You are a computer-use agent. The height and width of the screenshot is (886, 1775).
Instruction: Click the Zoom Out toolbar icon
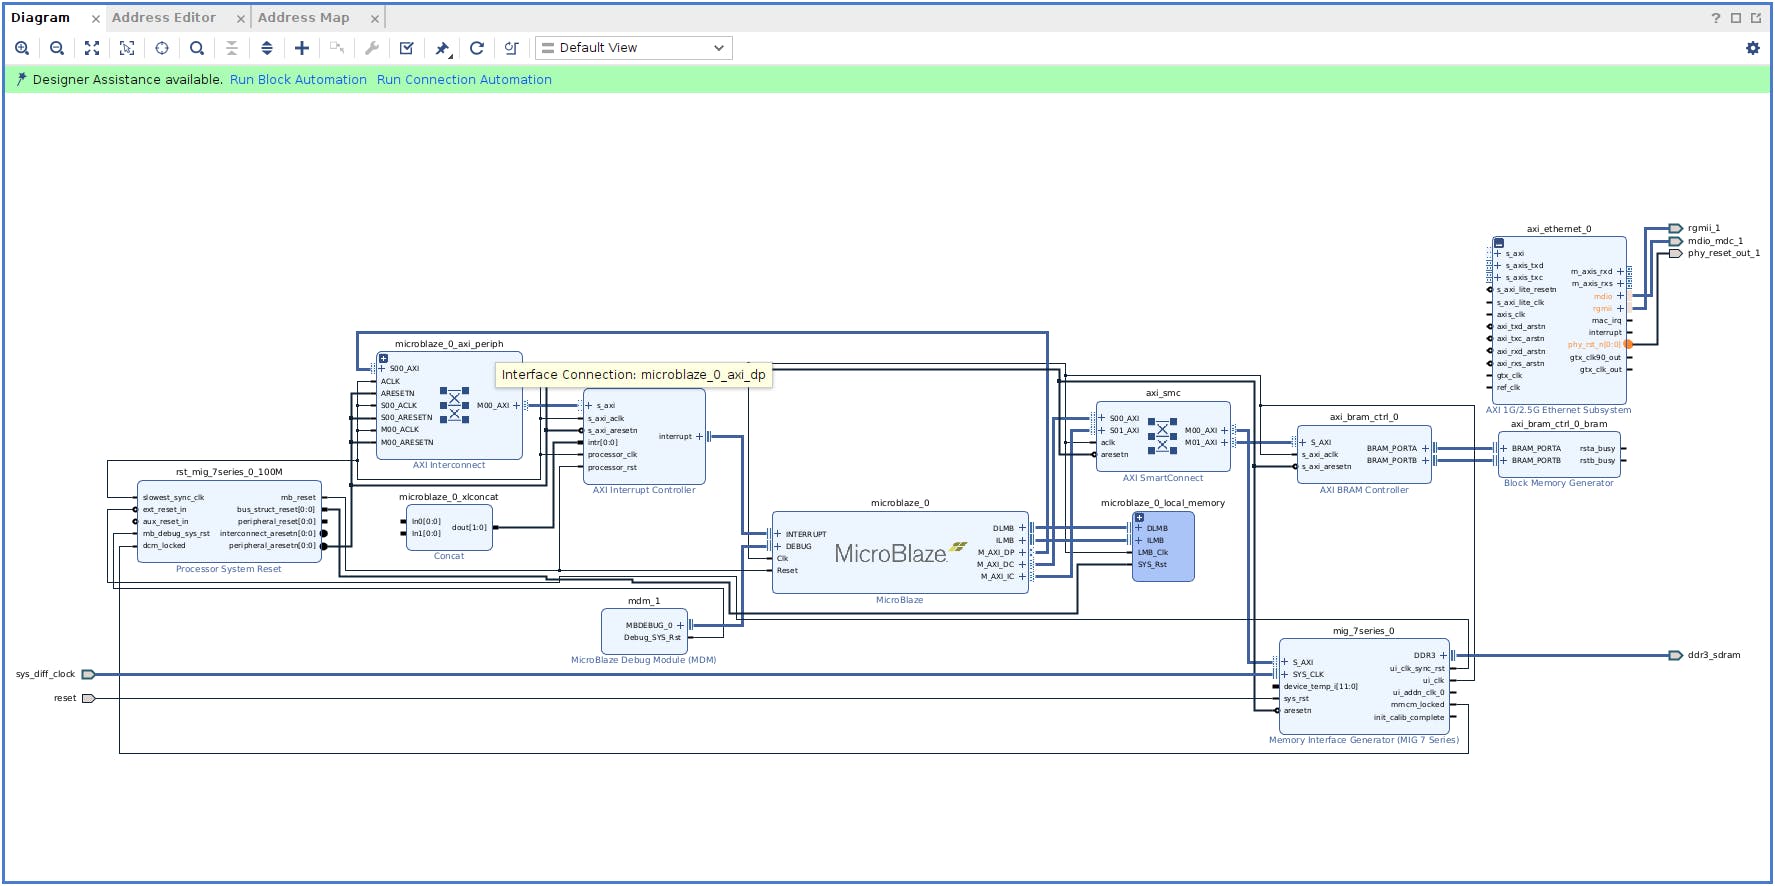pyautogui.click(x=57, y=48)
